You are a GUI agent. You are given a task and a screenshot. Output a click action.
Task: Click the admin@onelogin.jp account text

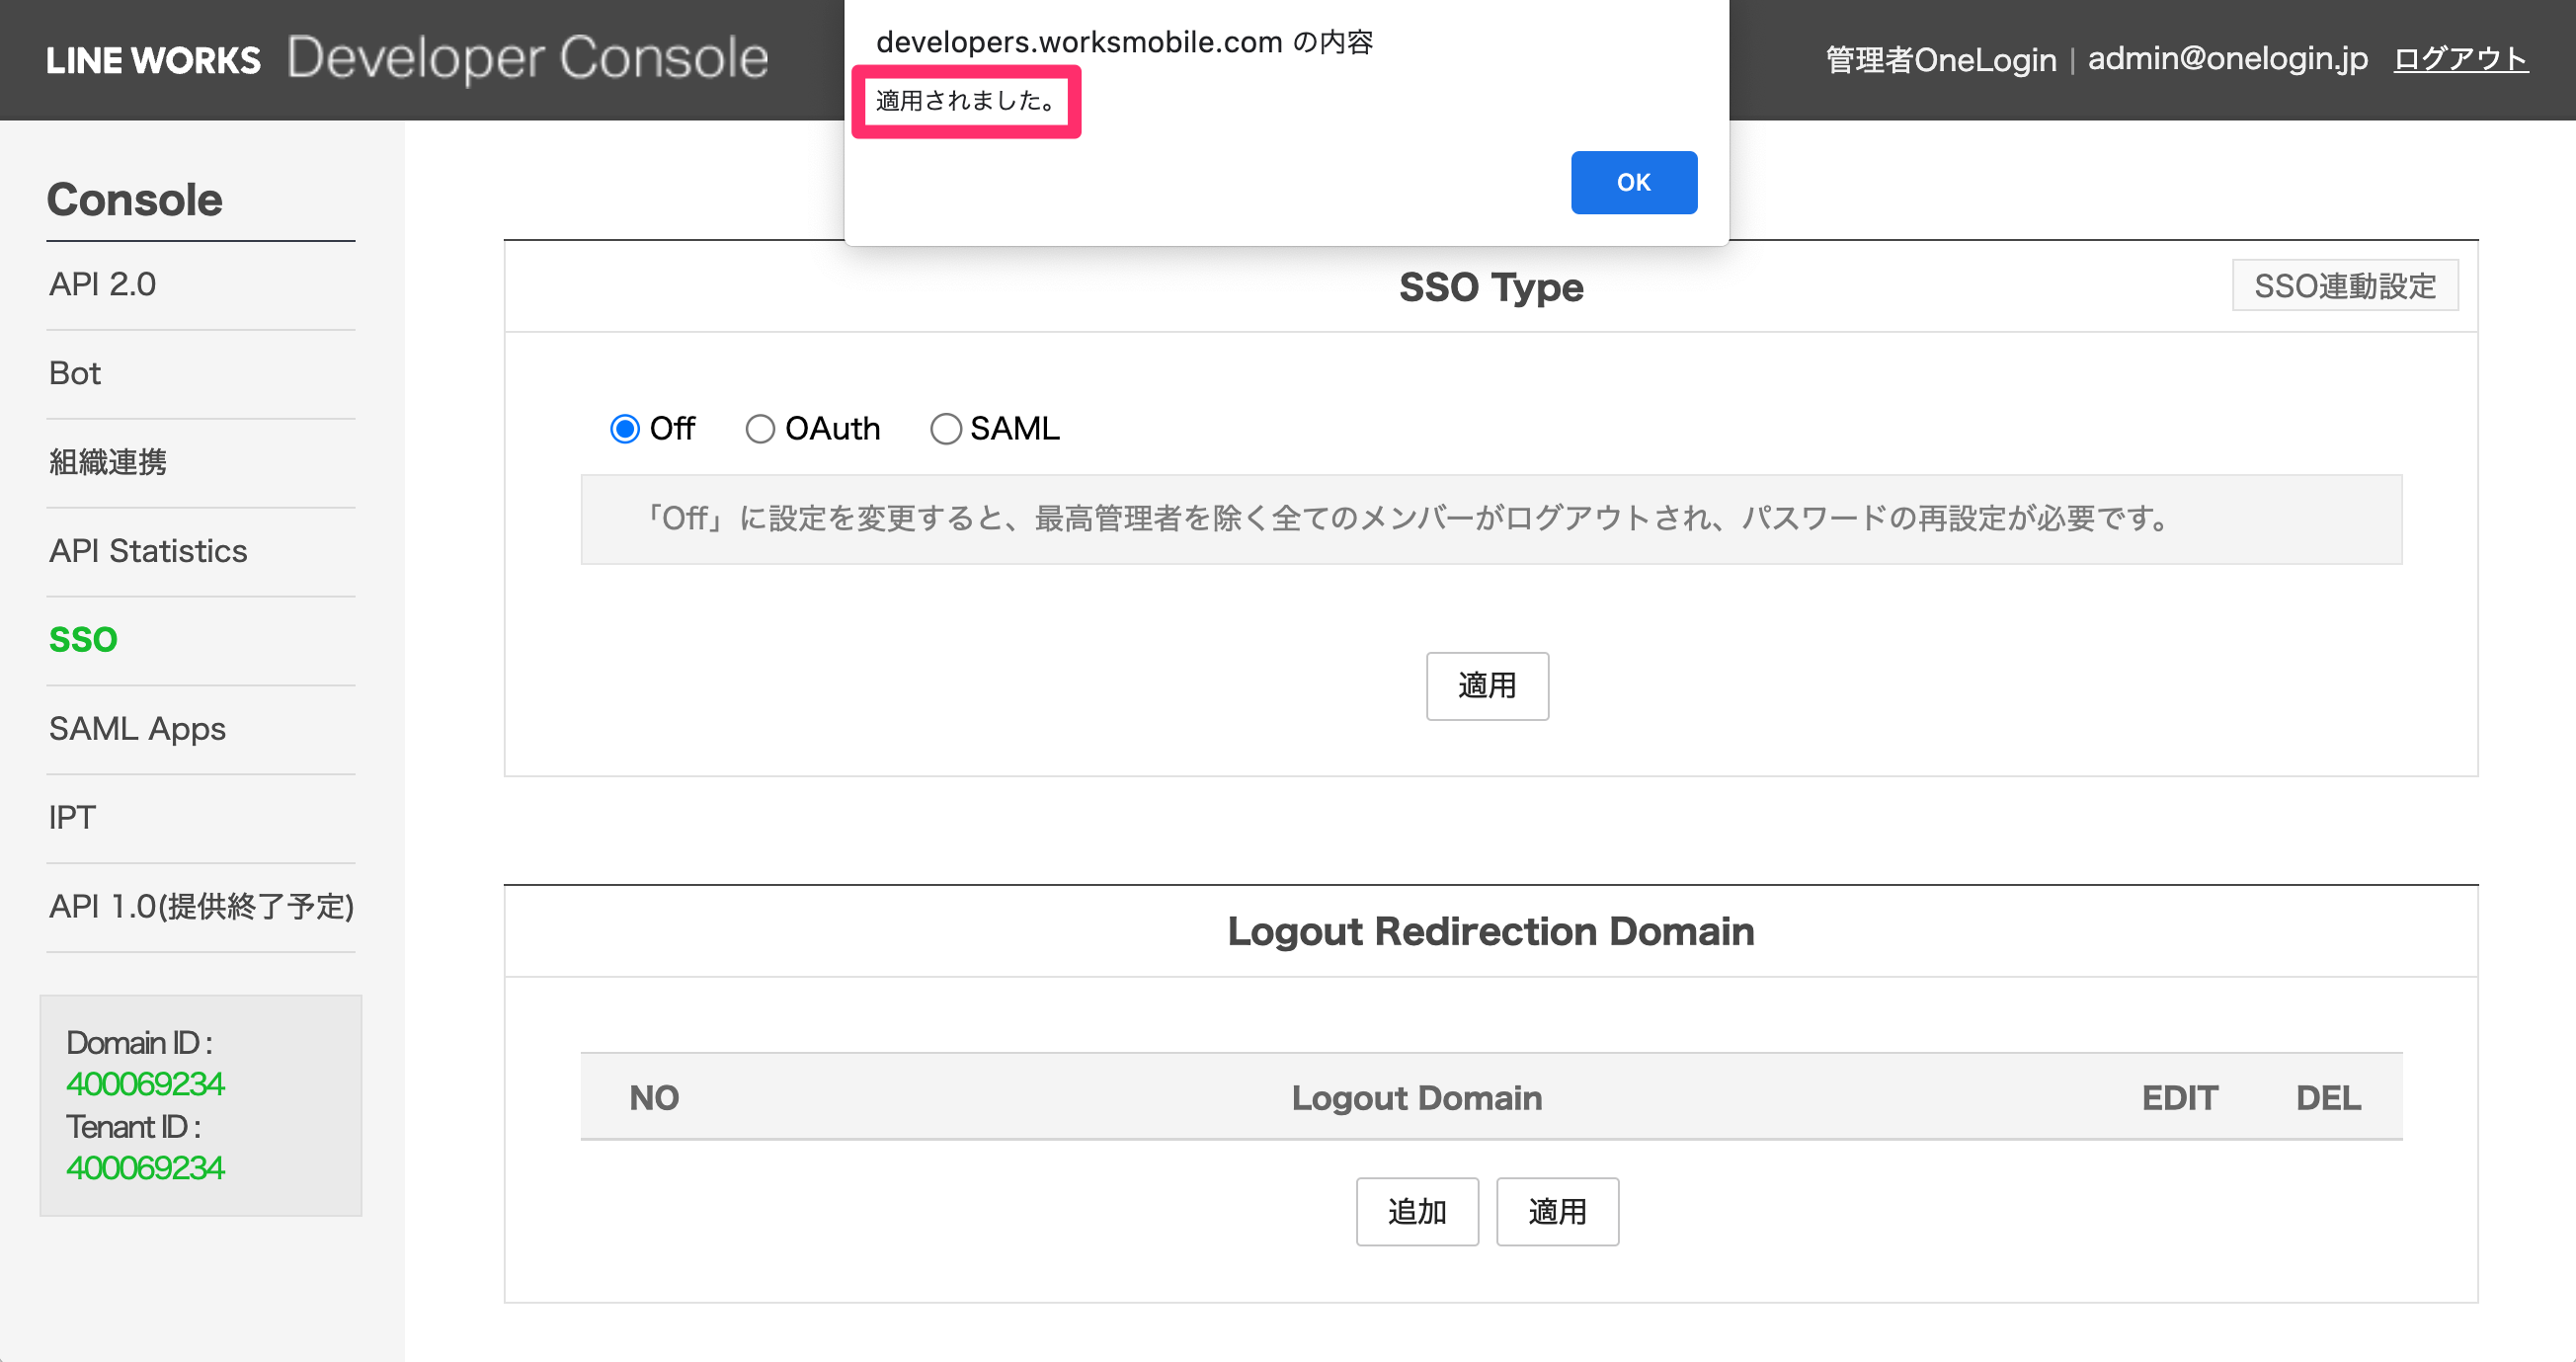point(2228,59)
